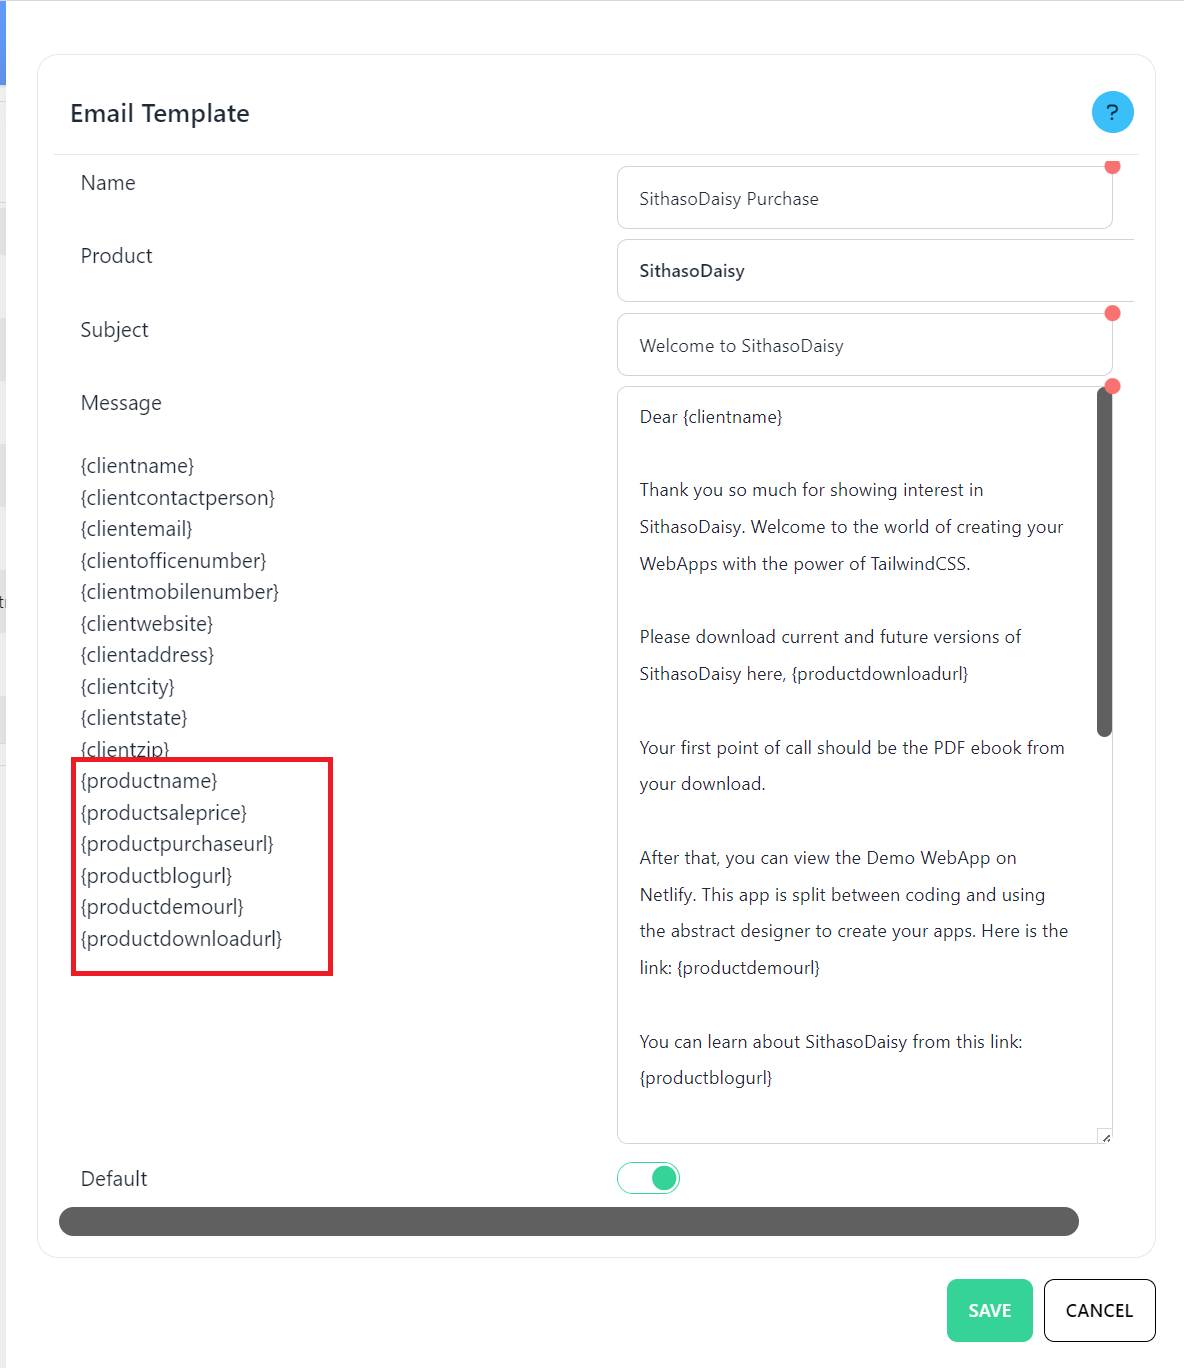
Task: Click the message box vertical scrollbar
Action: tap(1104, 562)
